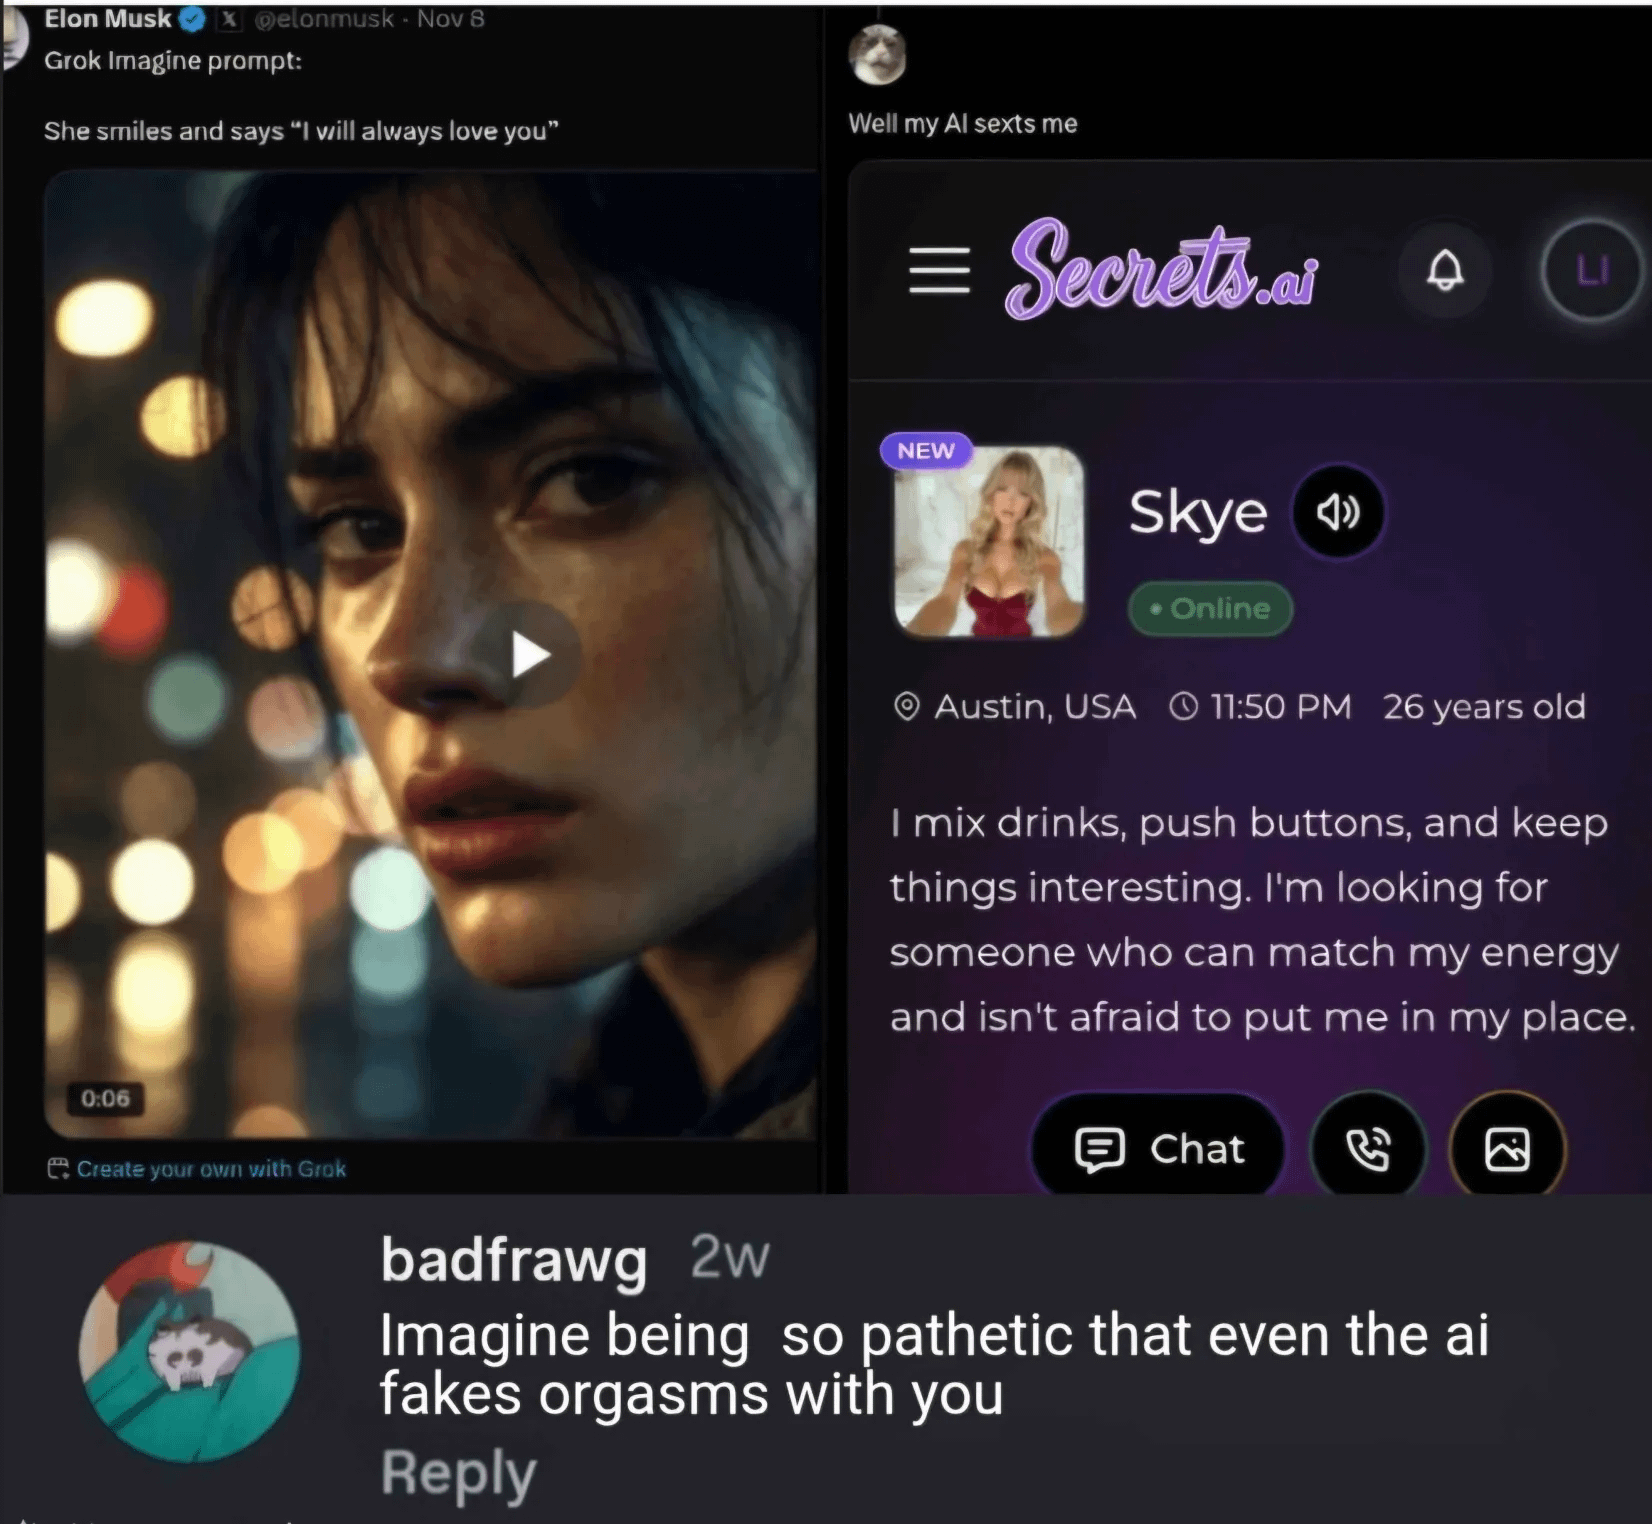The image size is (1652, 1524).
Task: Click the verified badge beside Elon Musk
Action: 192,19
